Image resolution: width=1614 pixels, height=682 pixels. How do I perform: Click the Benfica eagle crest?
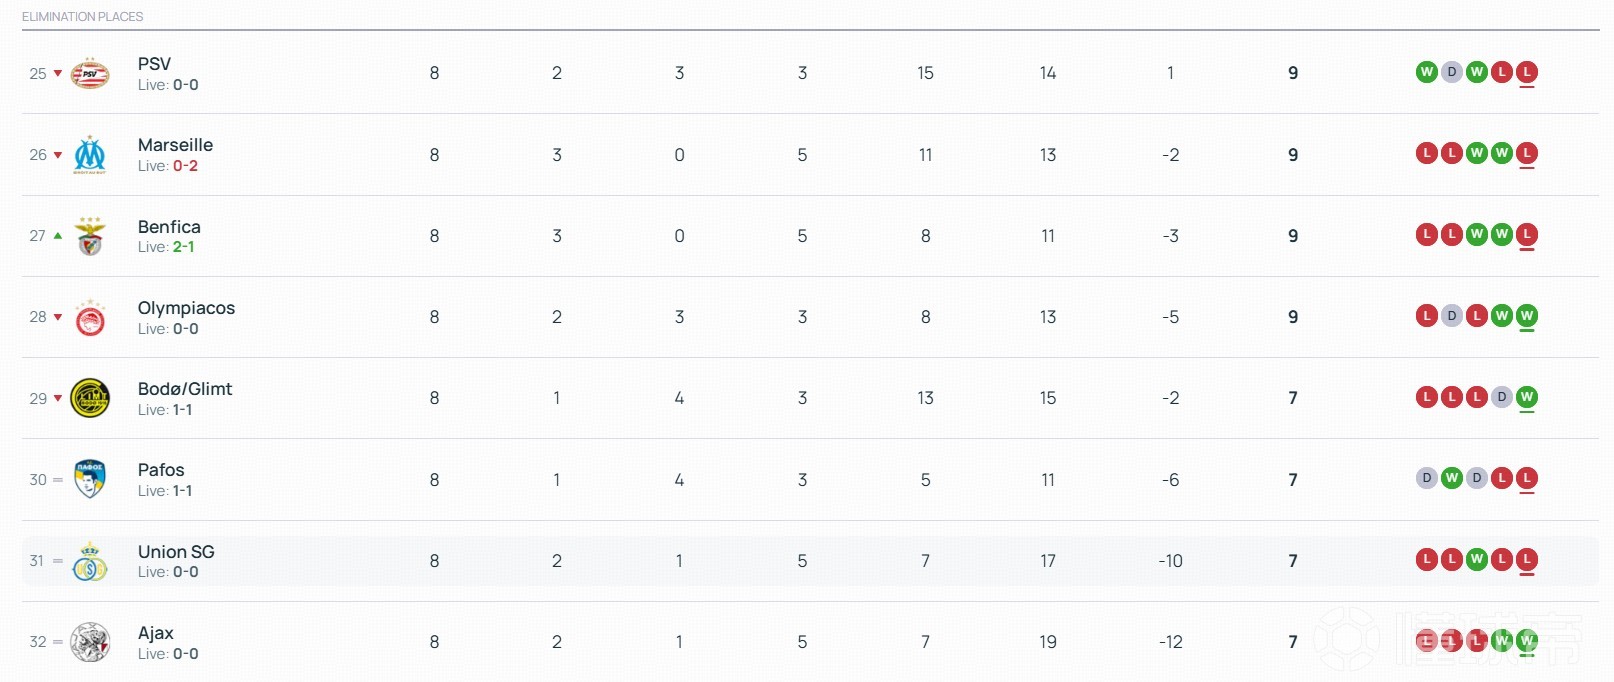(90, 236)
